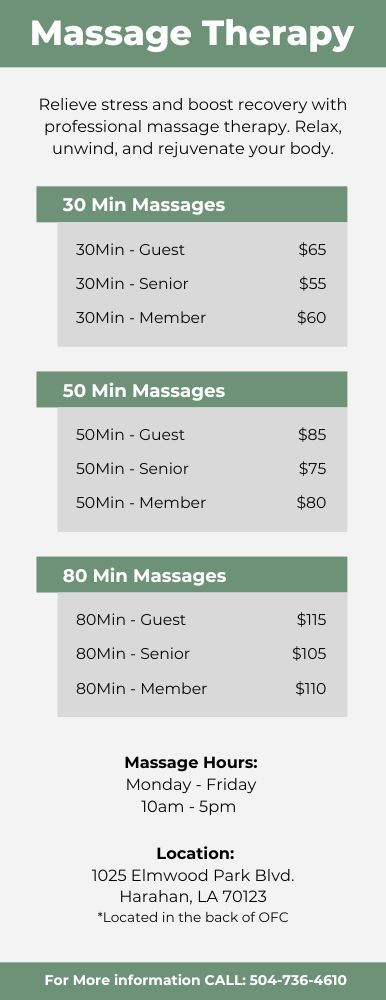The image size is (386, 1000).
Task: Choose the 80Min - Guest option
Action: coord(202,619)
